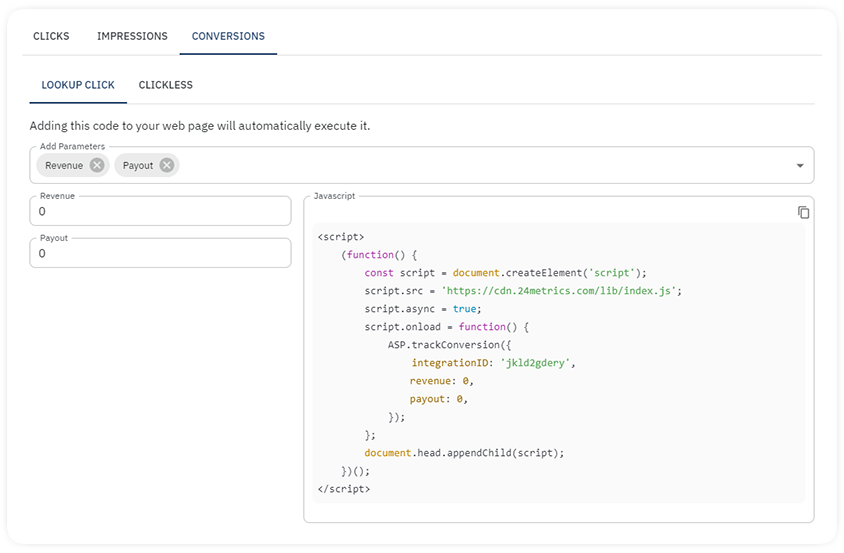
Task: Click the cdn.24metrics.com script URL
Action: click(559, 291)
